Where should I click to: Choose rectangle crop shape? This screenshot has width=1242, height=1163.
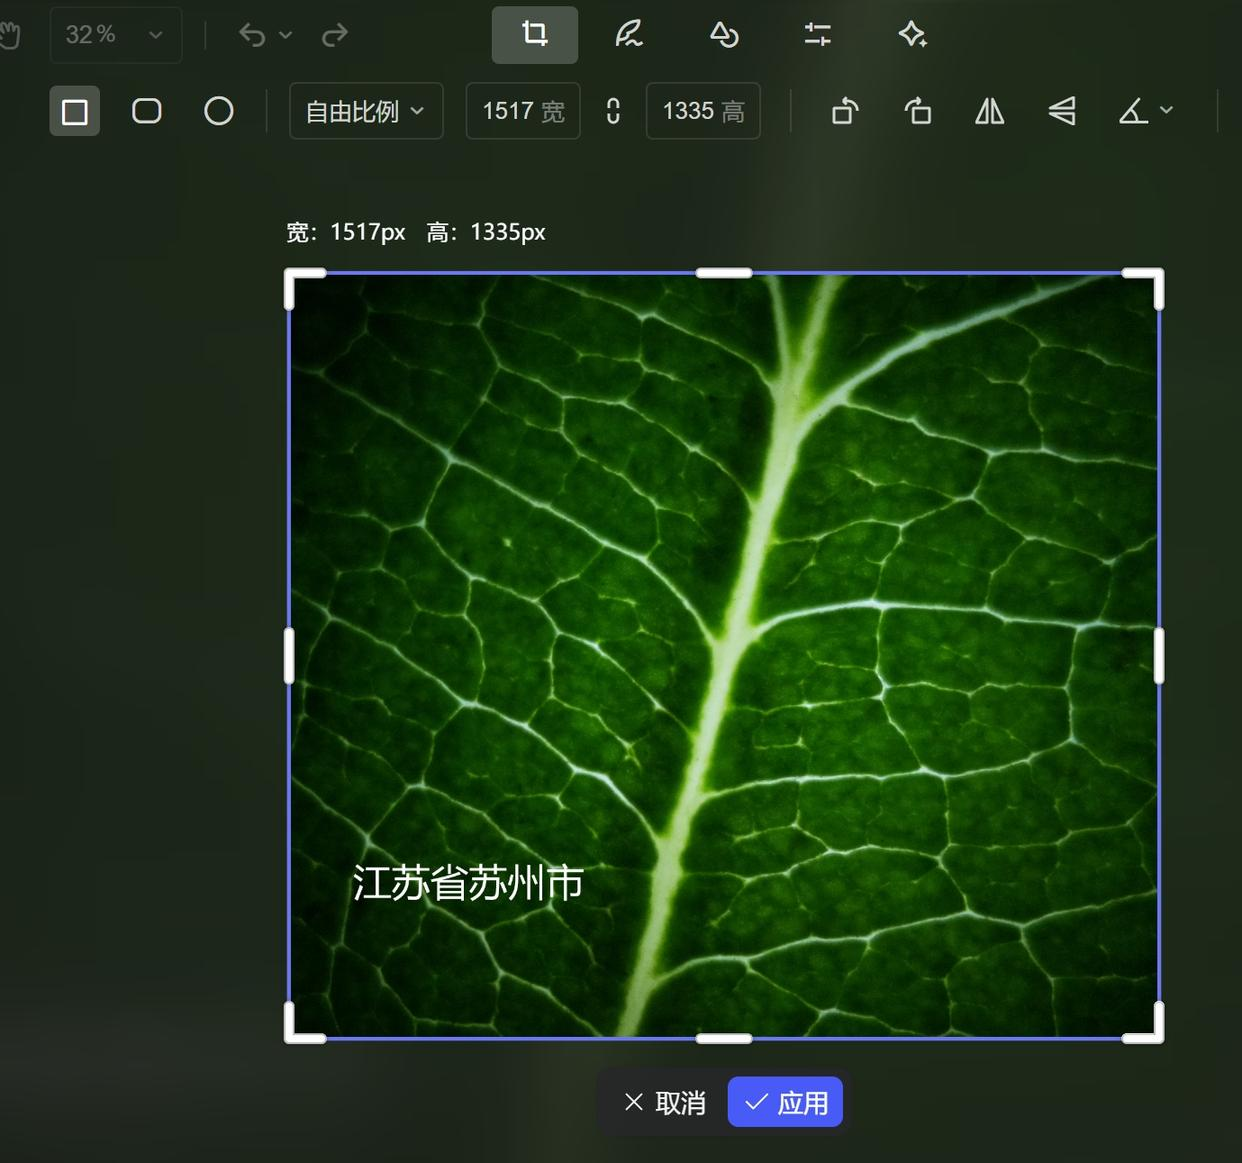tap(75, 111)
